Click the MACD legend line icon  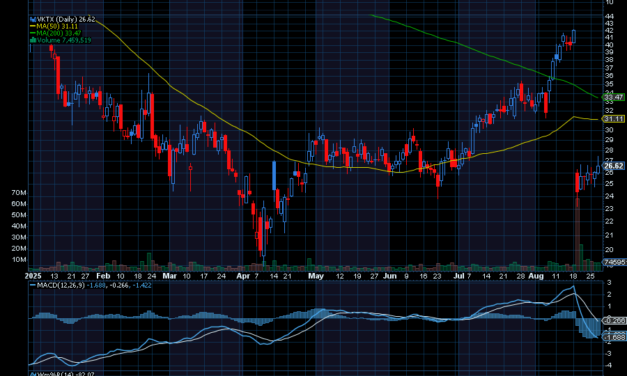point(33,285)
